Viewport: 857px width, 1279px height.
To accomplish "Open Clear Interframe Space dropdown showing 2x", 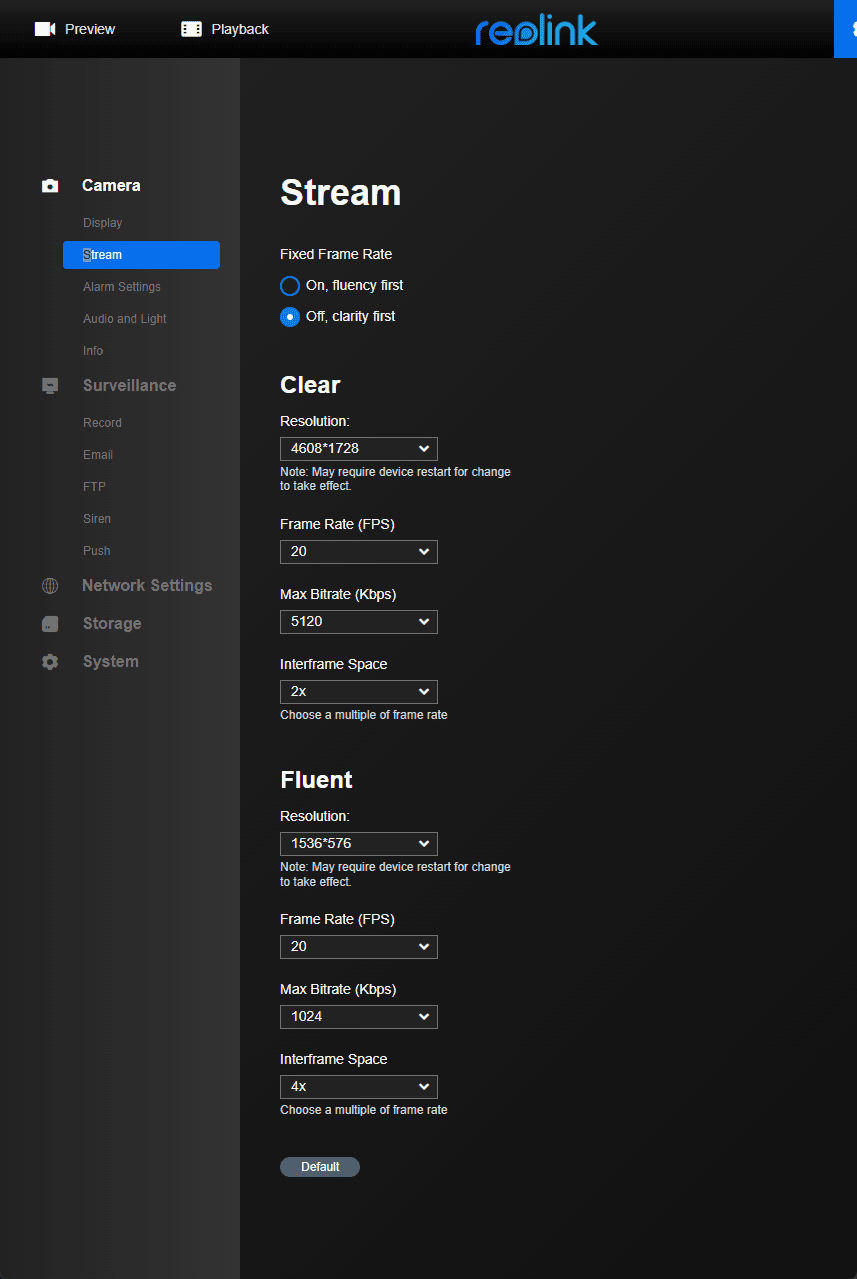I will [358, 692].
